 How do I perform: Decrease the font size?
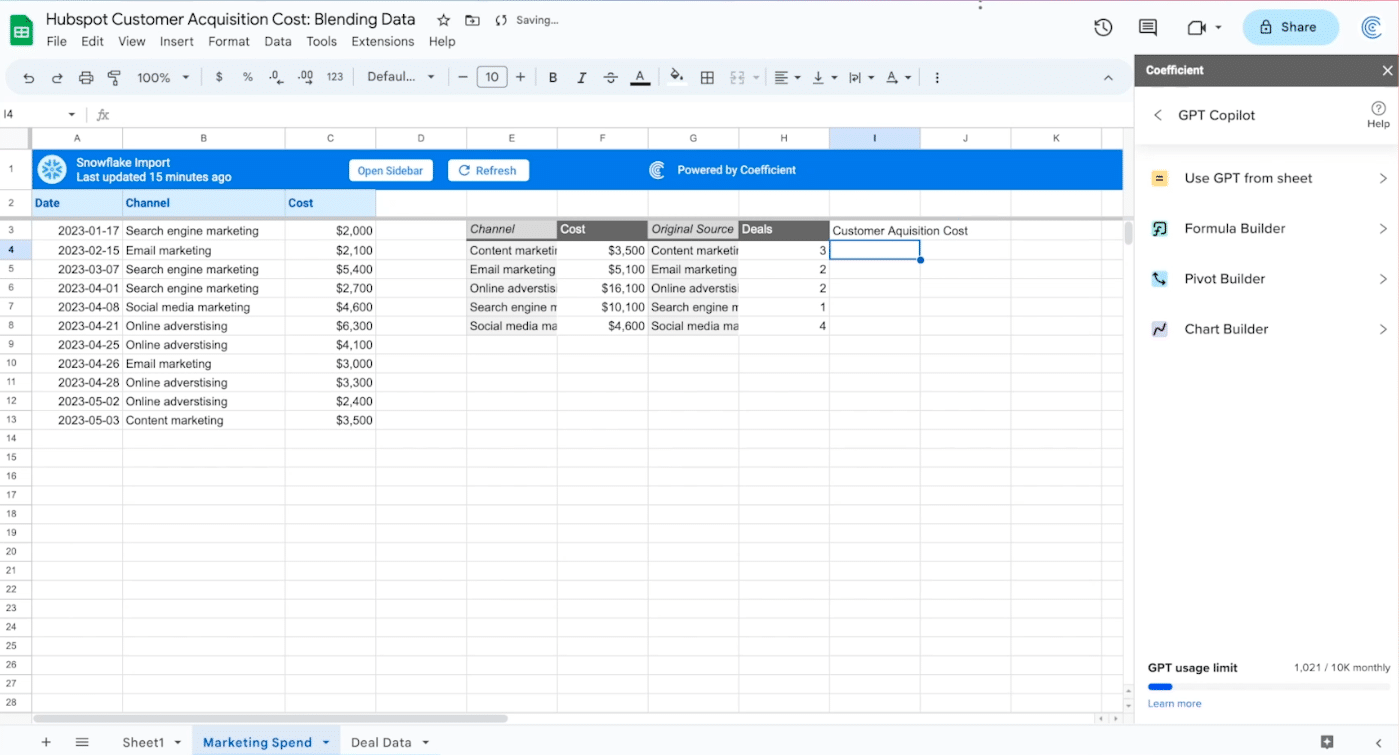pyautogui.click(x=462, y=77)
